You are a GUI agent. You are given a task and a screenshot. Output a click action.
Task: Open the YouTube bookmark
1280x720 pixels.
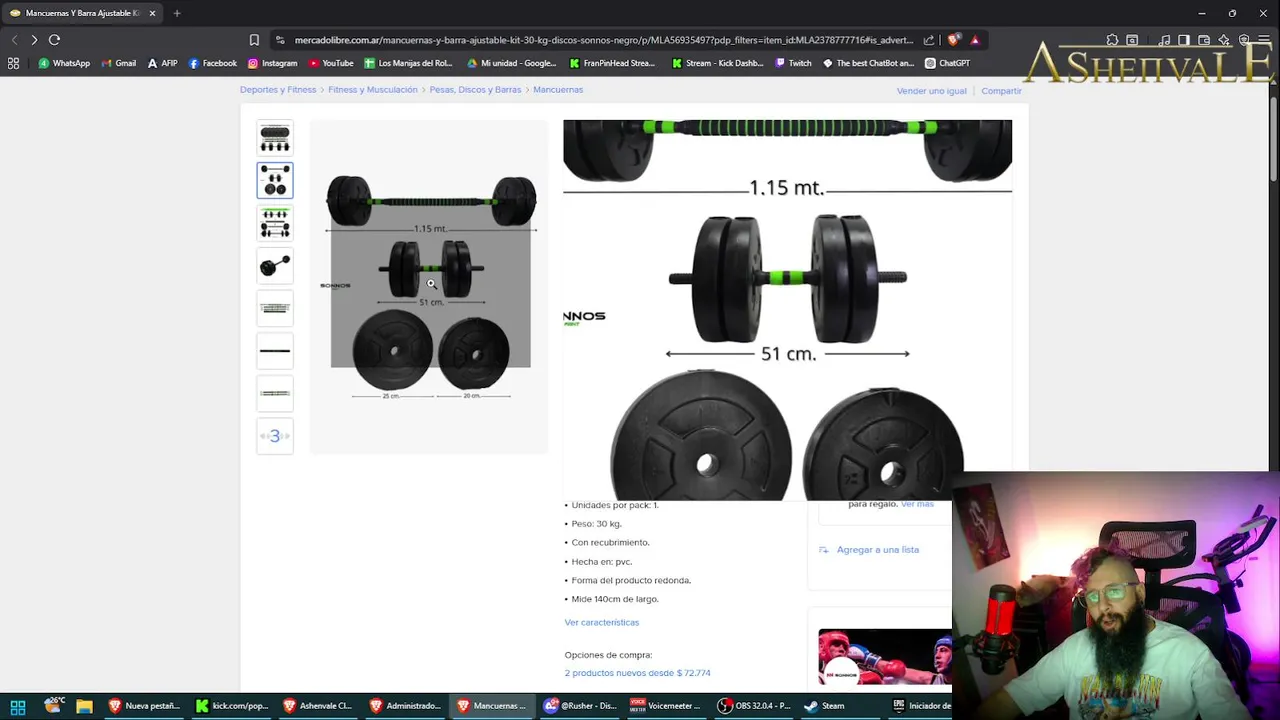331,63
